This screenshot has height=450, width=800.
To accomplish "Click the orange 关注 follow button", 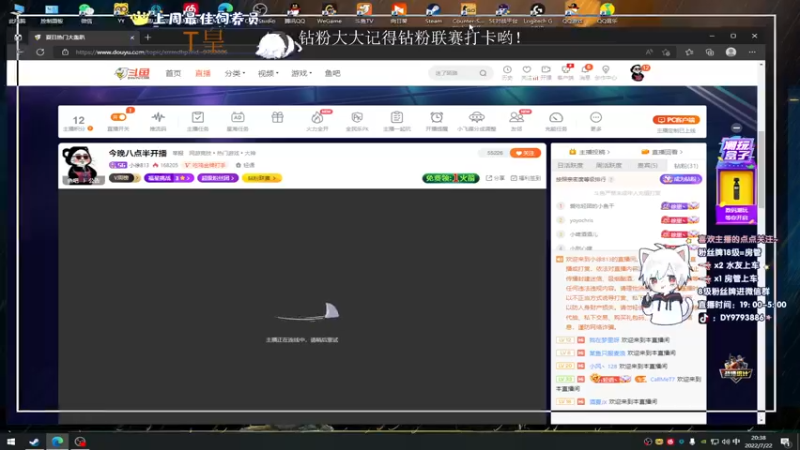I will pyautogui.click(x=525, y=153).
